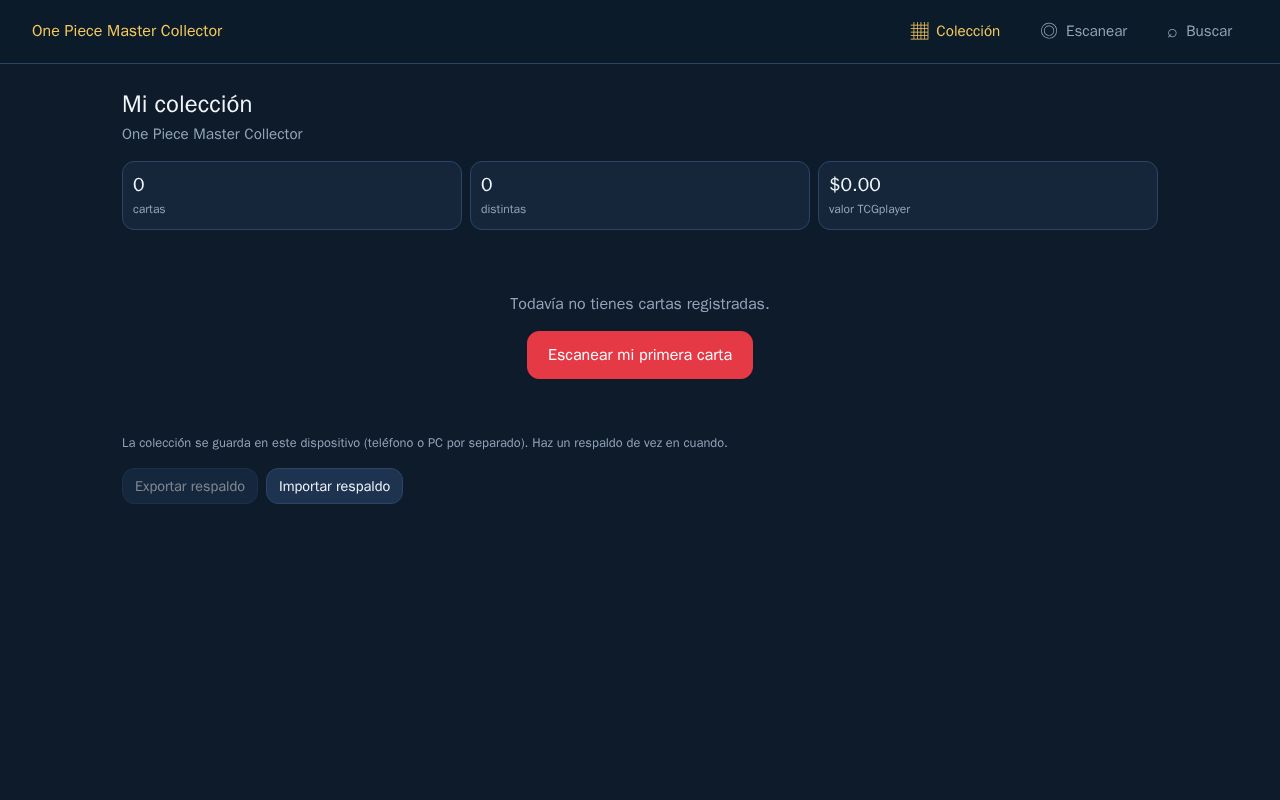
Task: Click the Mi colección heading
Action: pos(187,104)
